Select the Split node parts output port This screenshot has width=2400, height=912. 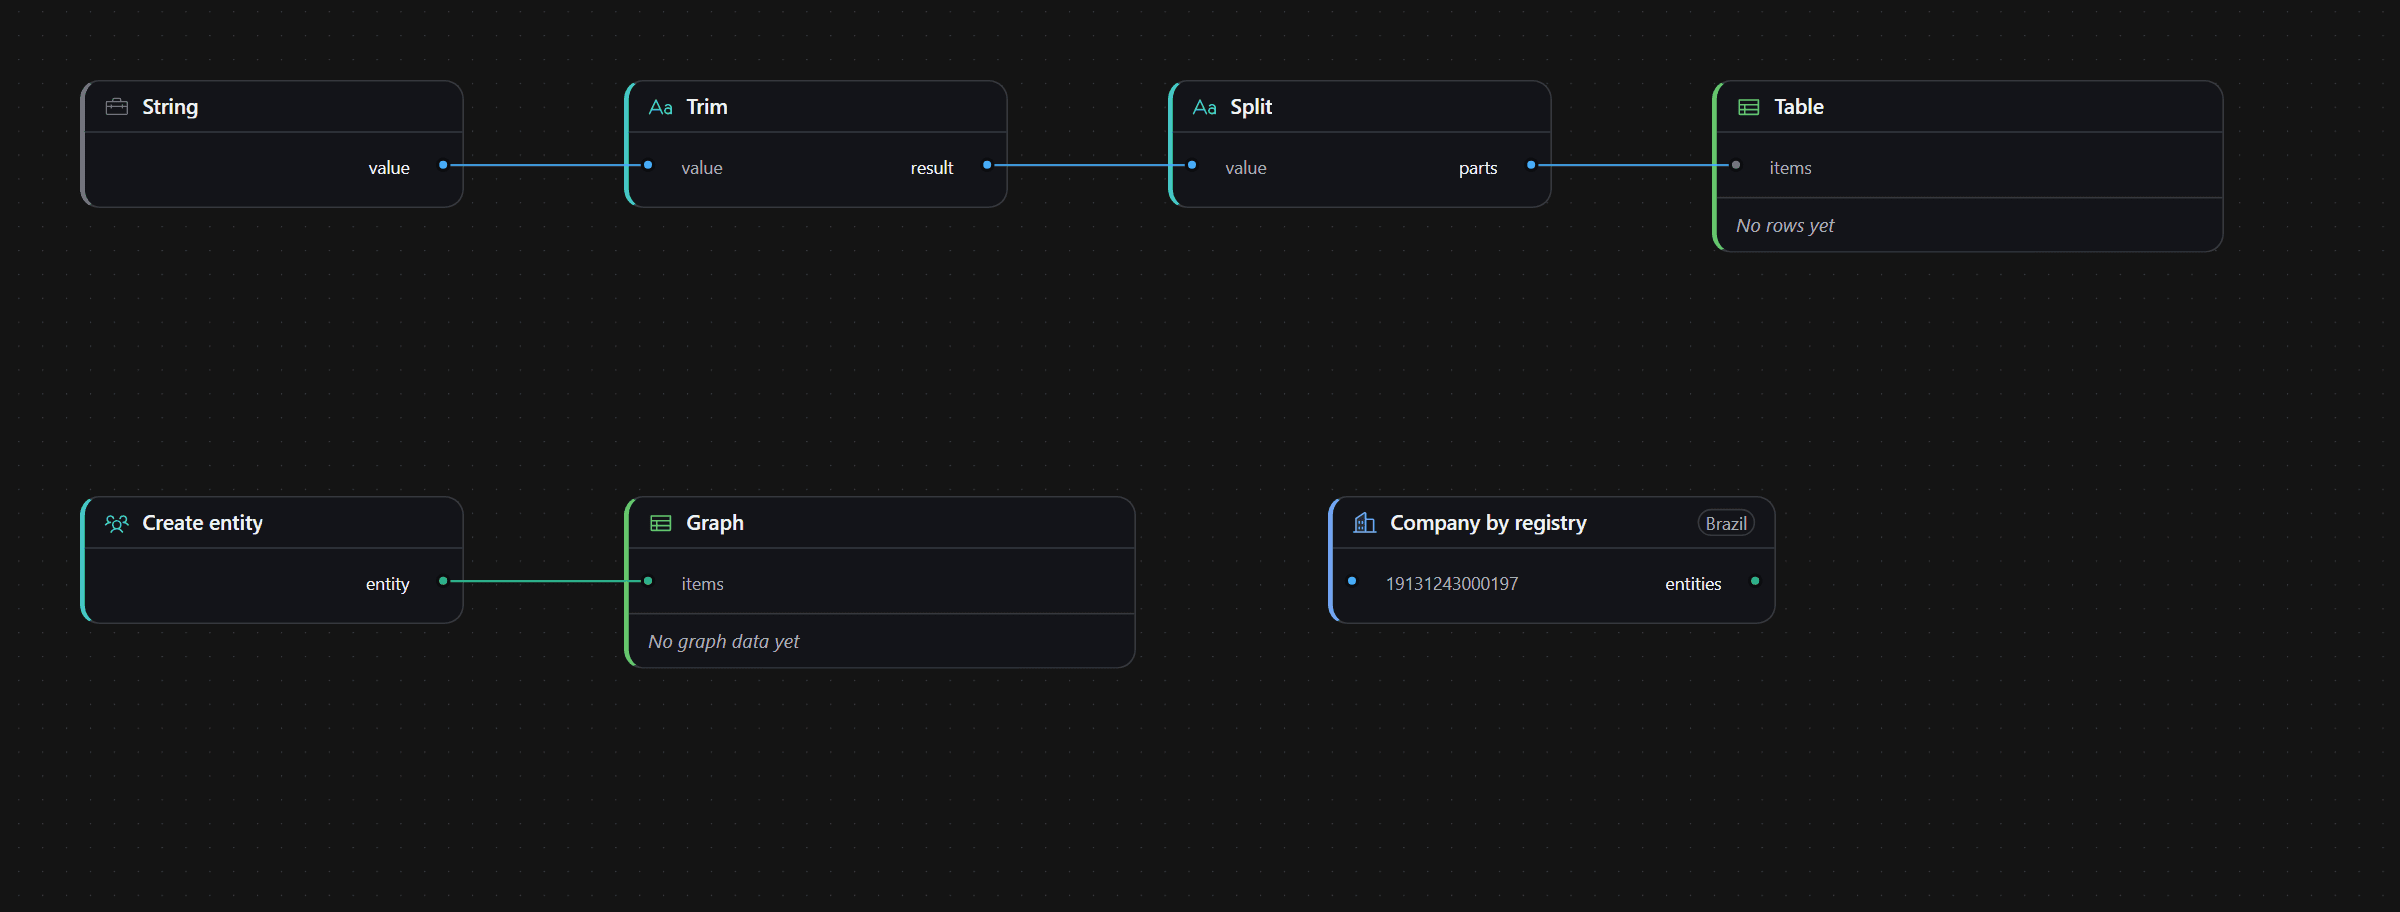click(1531, 165)
